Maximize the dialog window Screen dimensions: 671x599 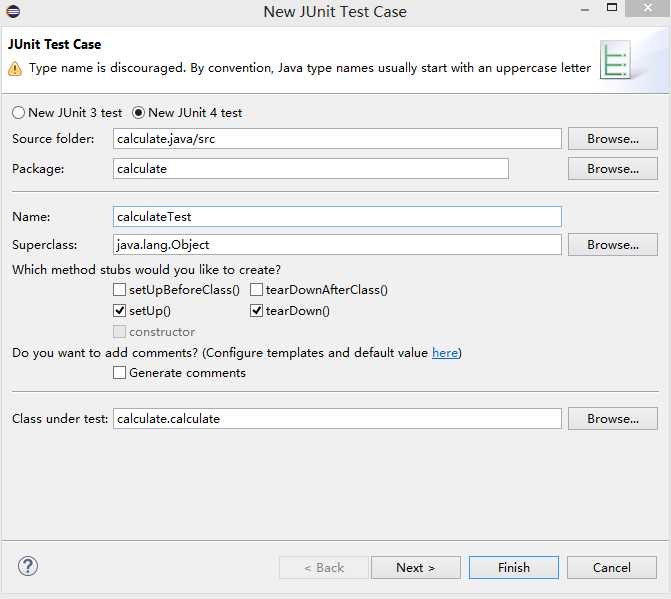tap(612, 8)
